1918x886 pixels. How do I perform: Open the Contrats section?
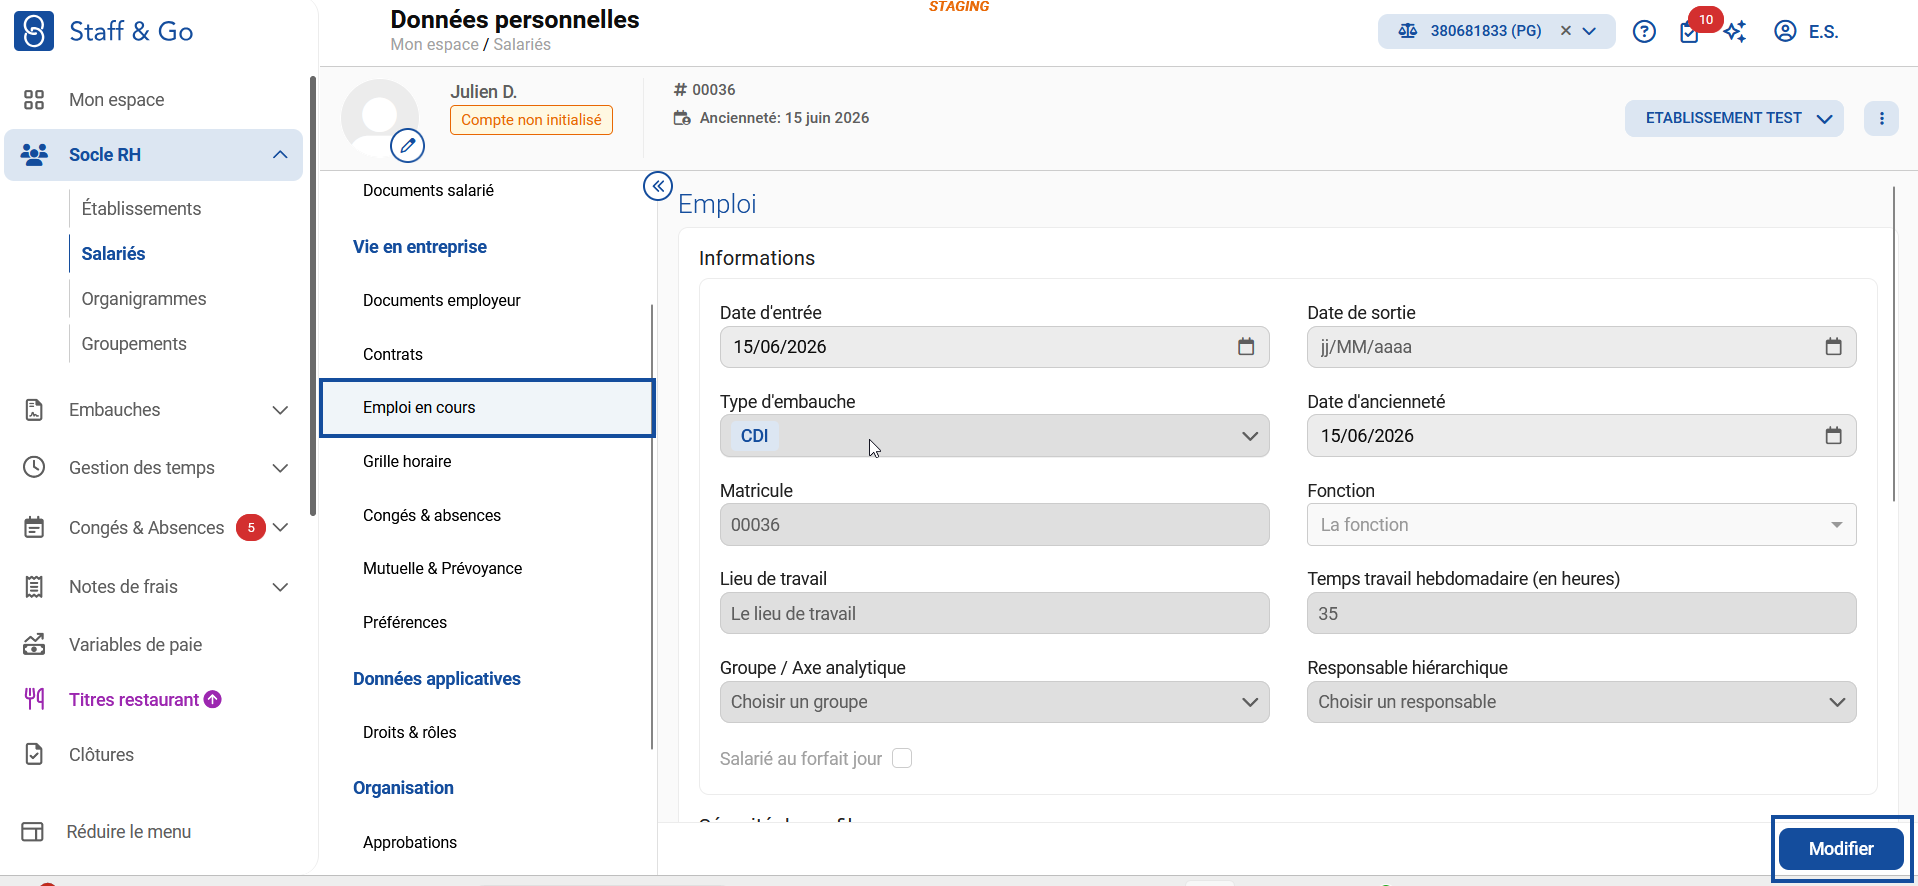coord(393,354)
